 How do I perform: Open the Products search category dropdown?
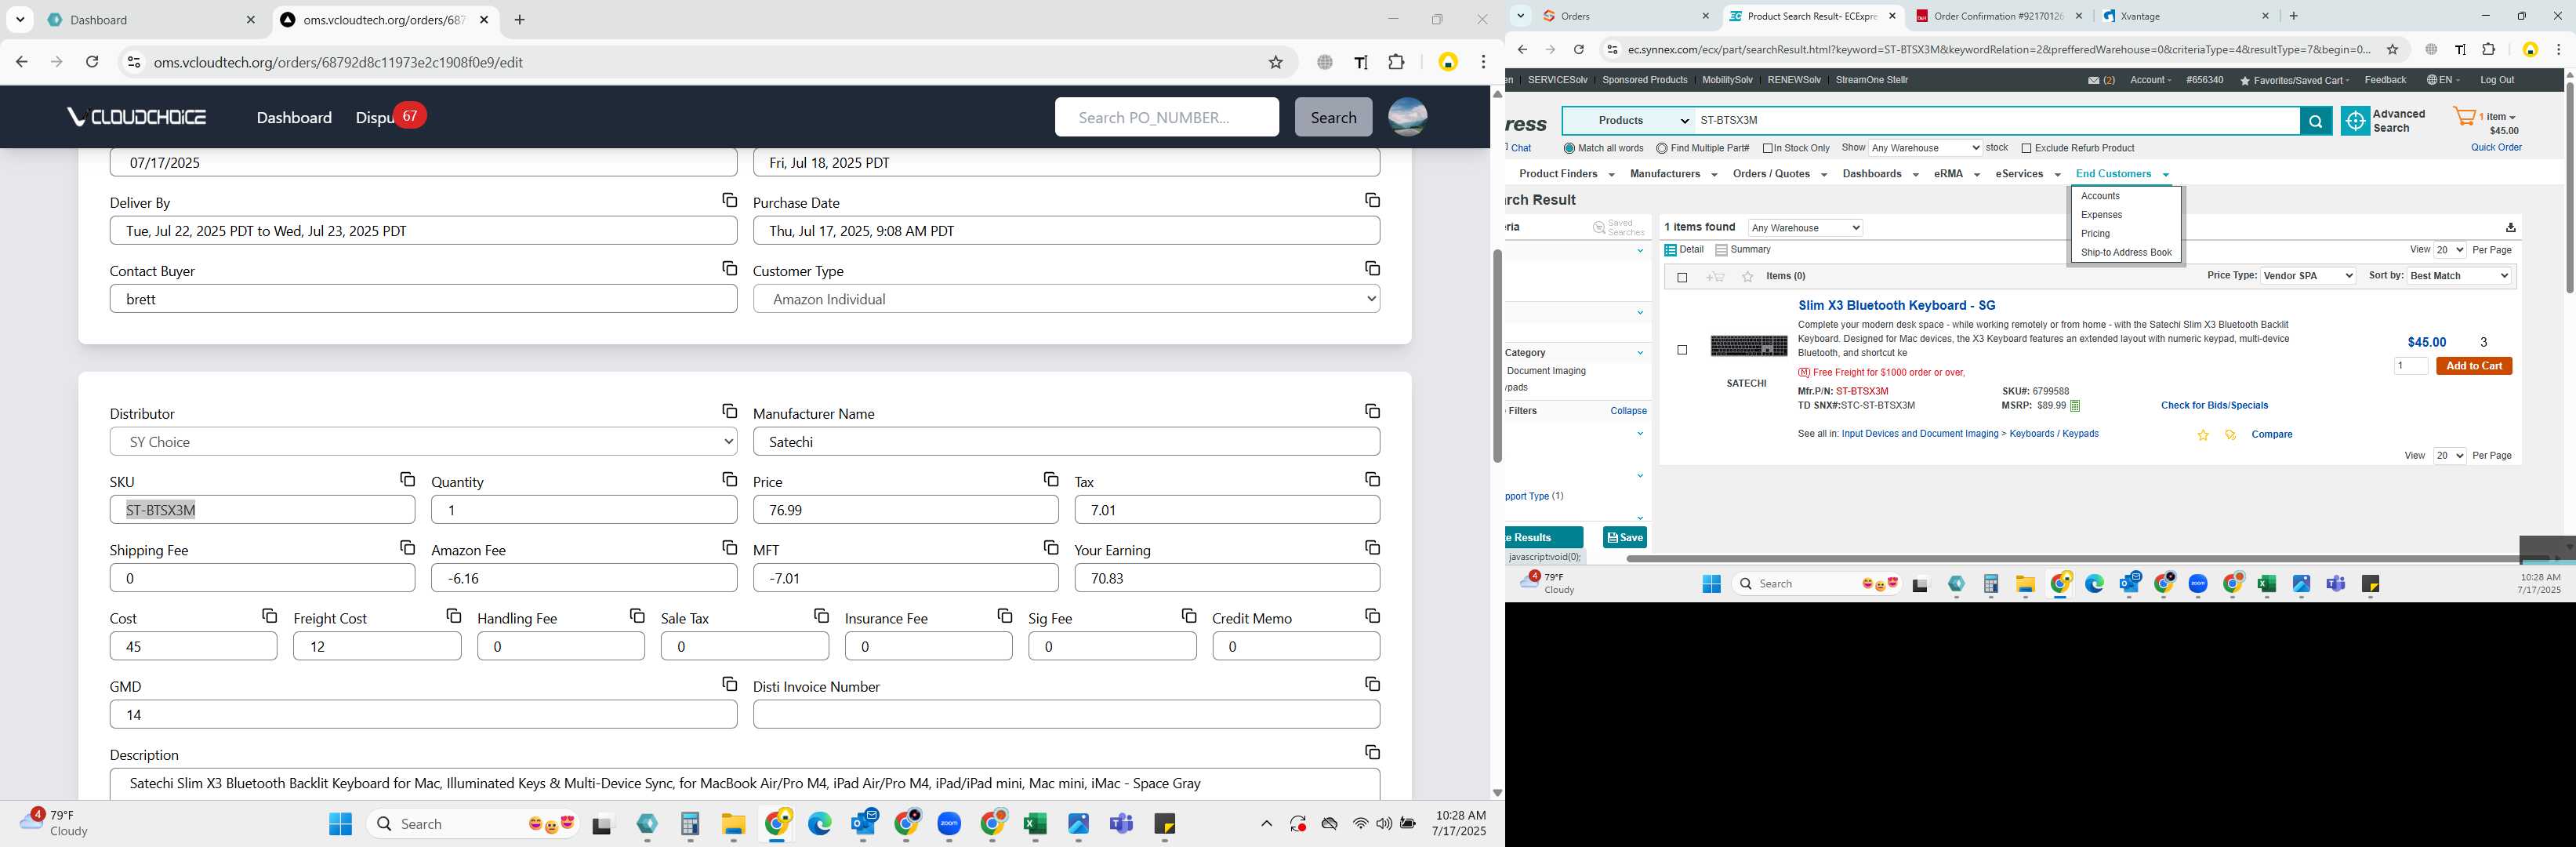[x=1628, y=121]
